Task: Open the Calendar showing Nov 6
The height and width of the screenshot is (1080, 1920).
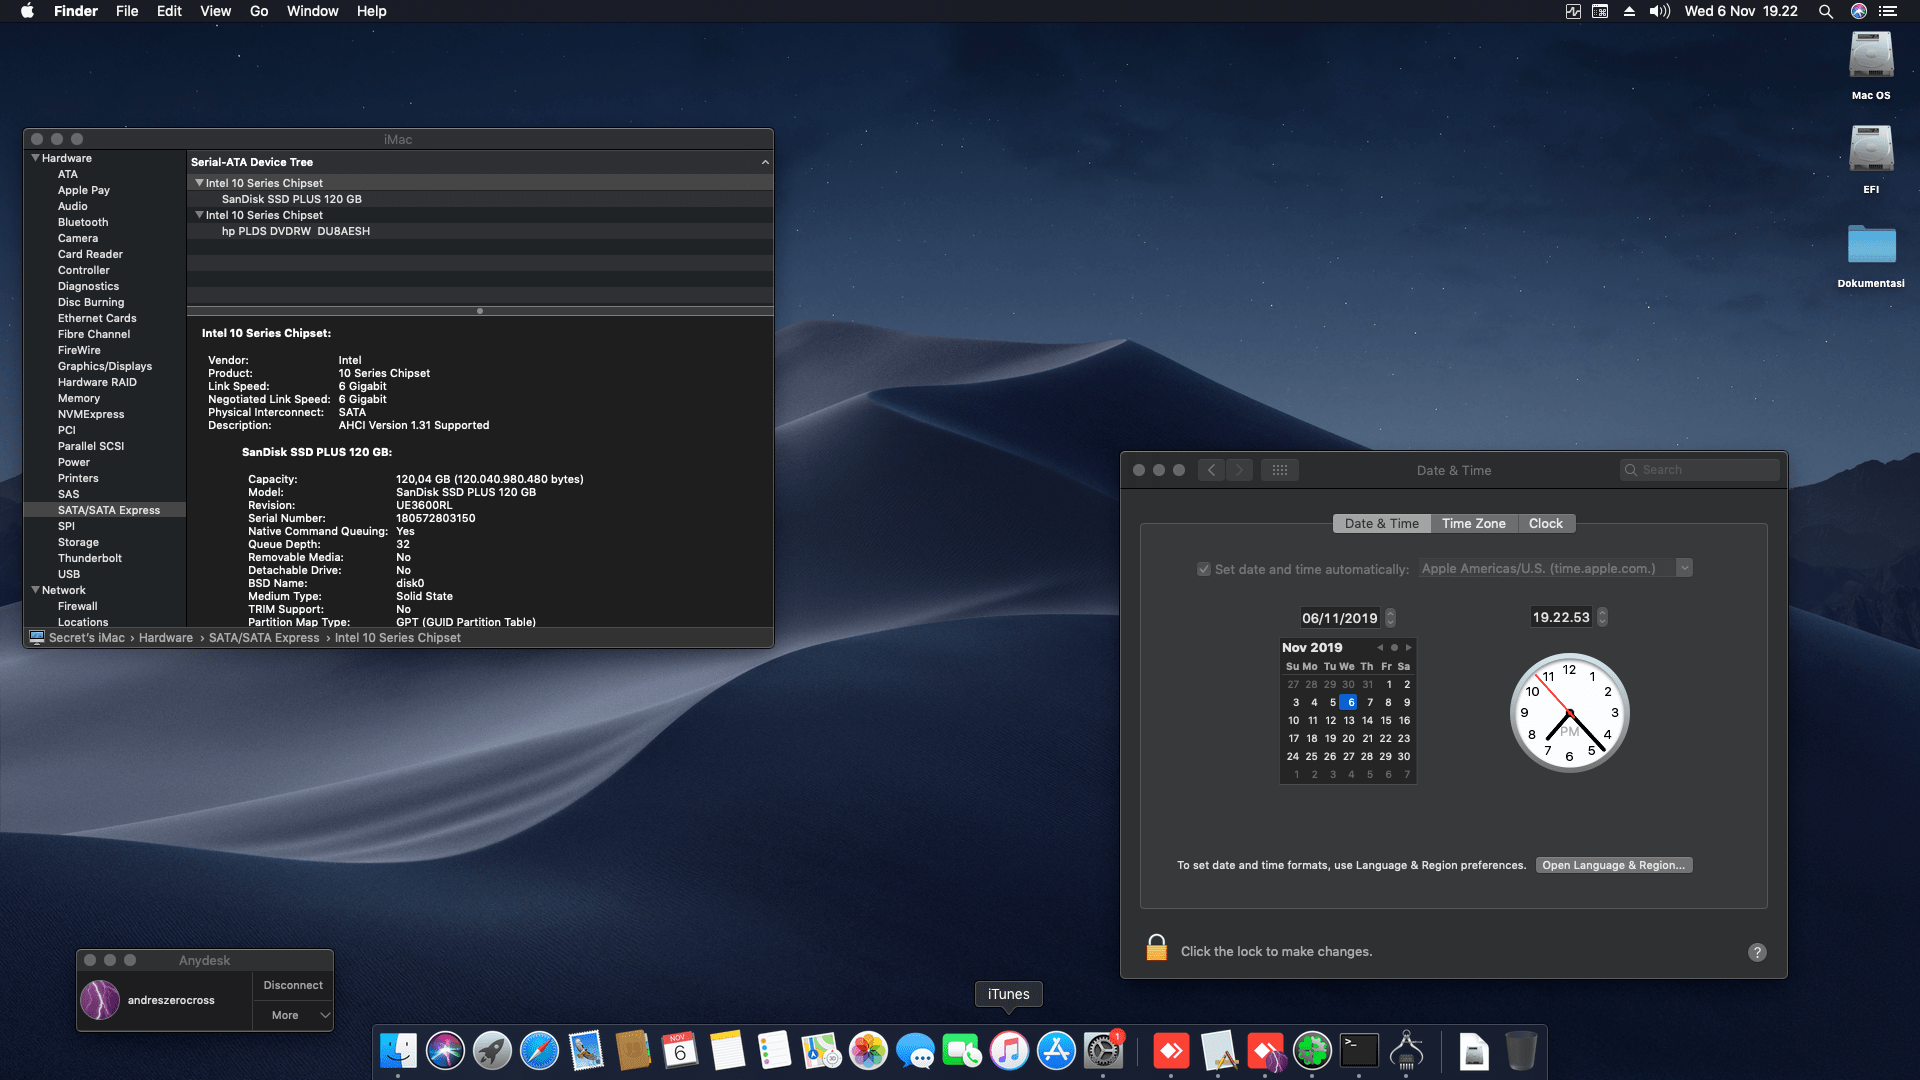Action: [681, 1050]
